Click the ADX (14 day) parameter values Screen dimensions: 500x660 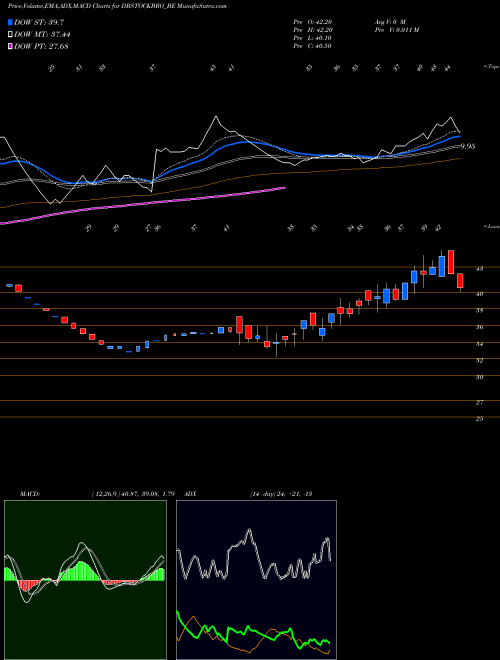280,494
